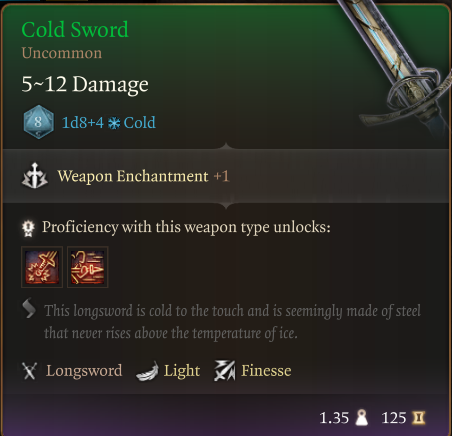Click the proficiency medal icon
Image resolution: width=452 pixels, height=436 pixels.
click(x=28, y=228)
